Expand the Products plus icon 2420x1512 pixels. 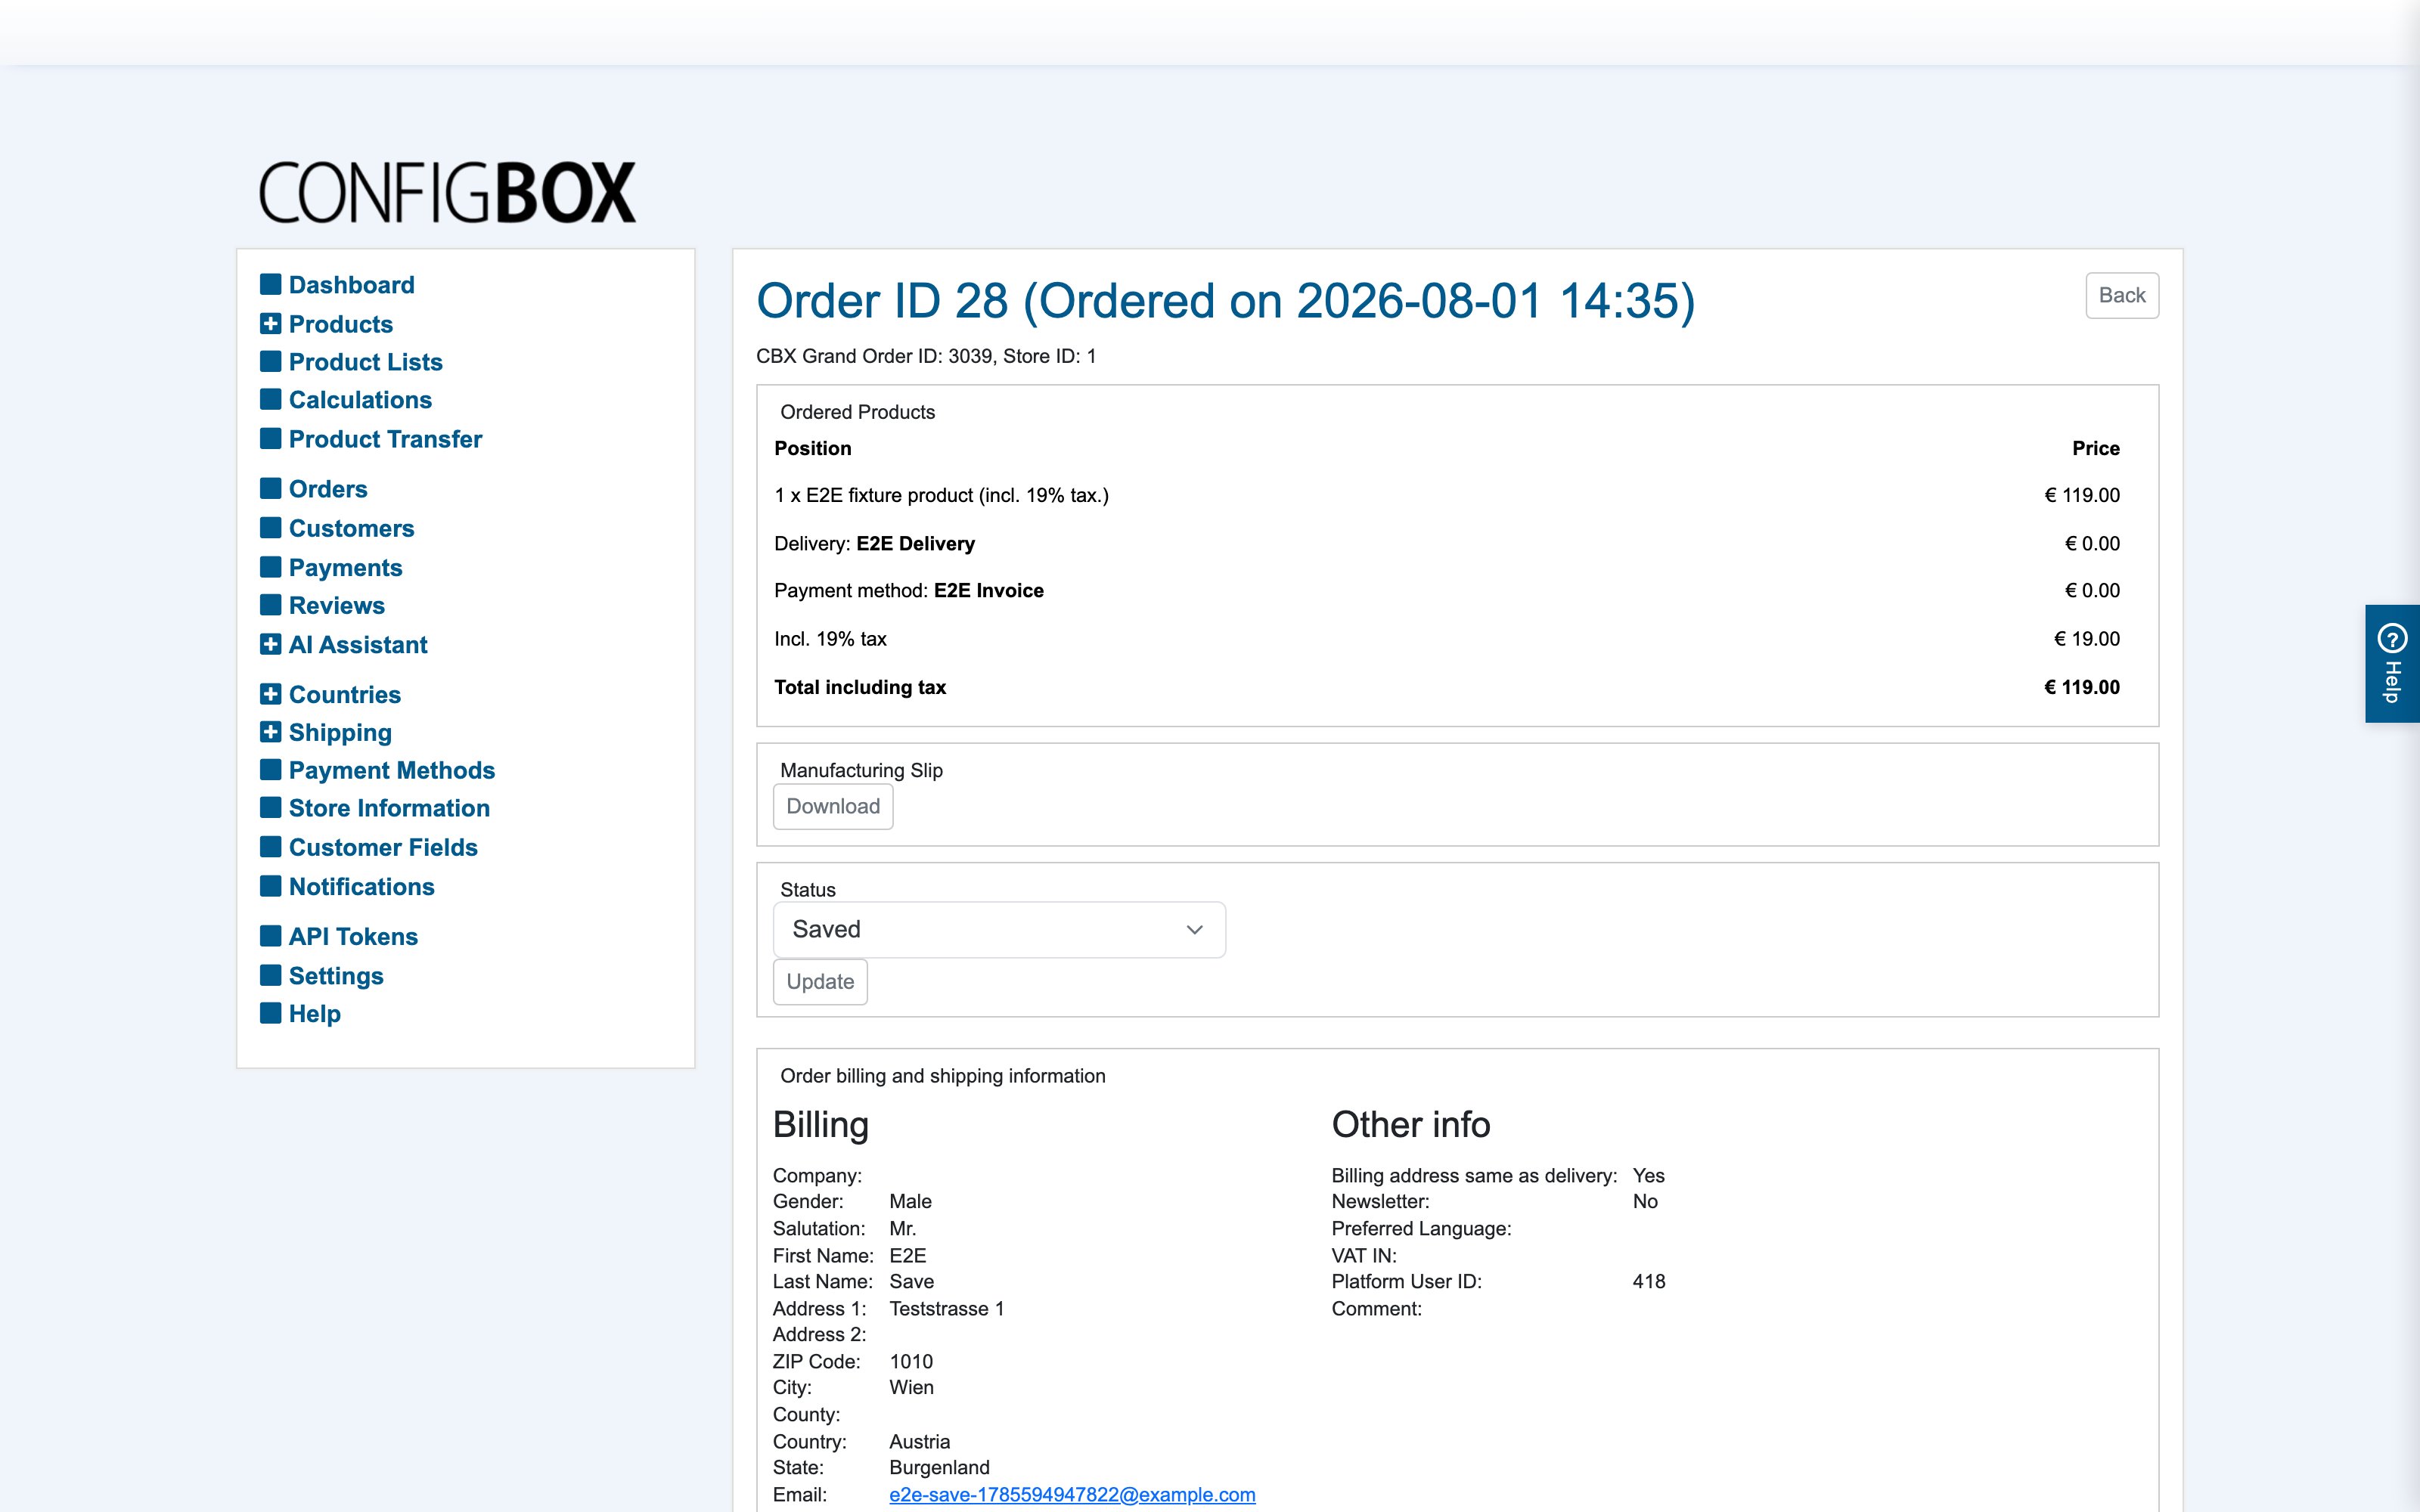270,324
